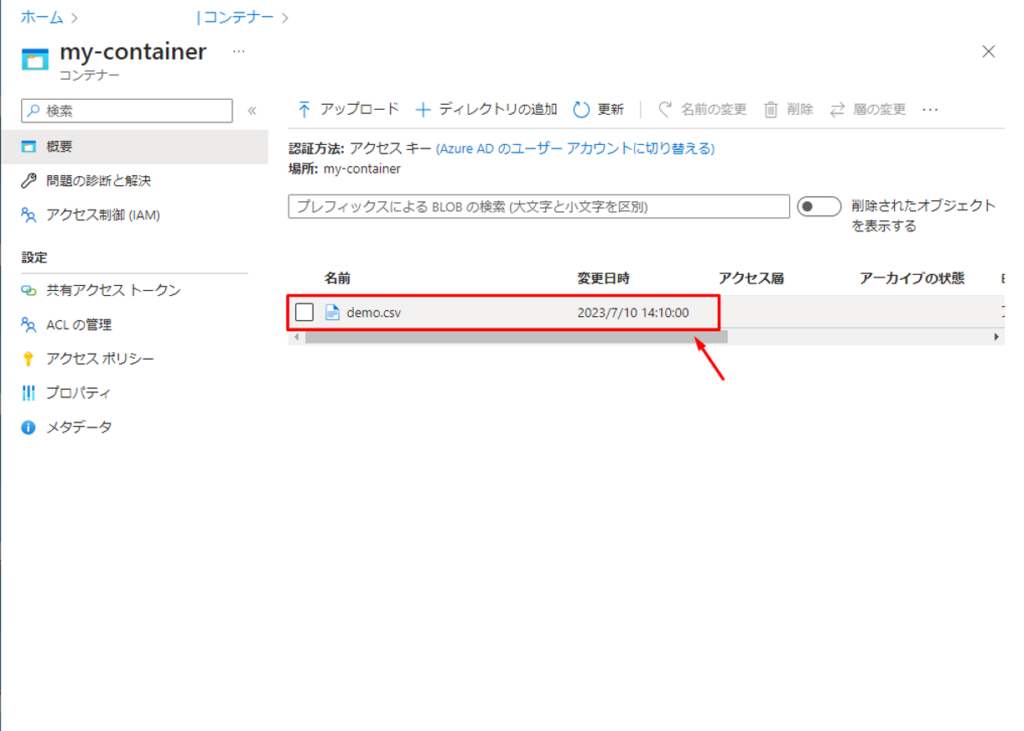The height and width of the screenshot is (731, 1024).
Task: Click the 層の変更 toolbar label
Action: click(x=879, y=109)
